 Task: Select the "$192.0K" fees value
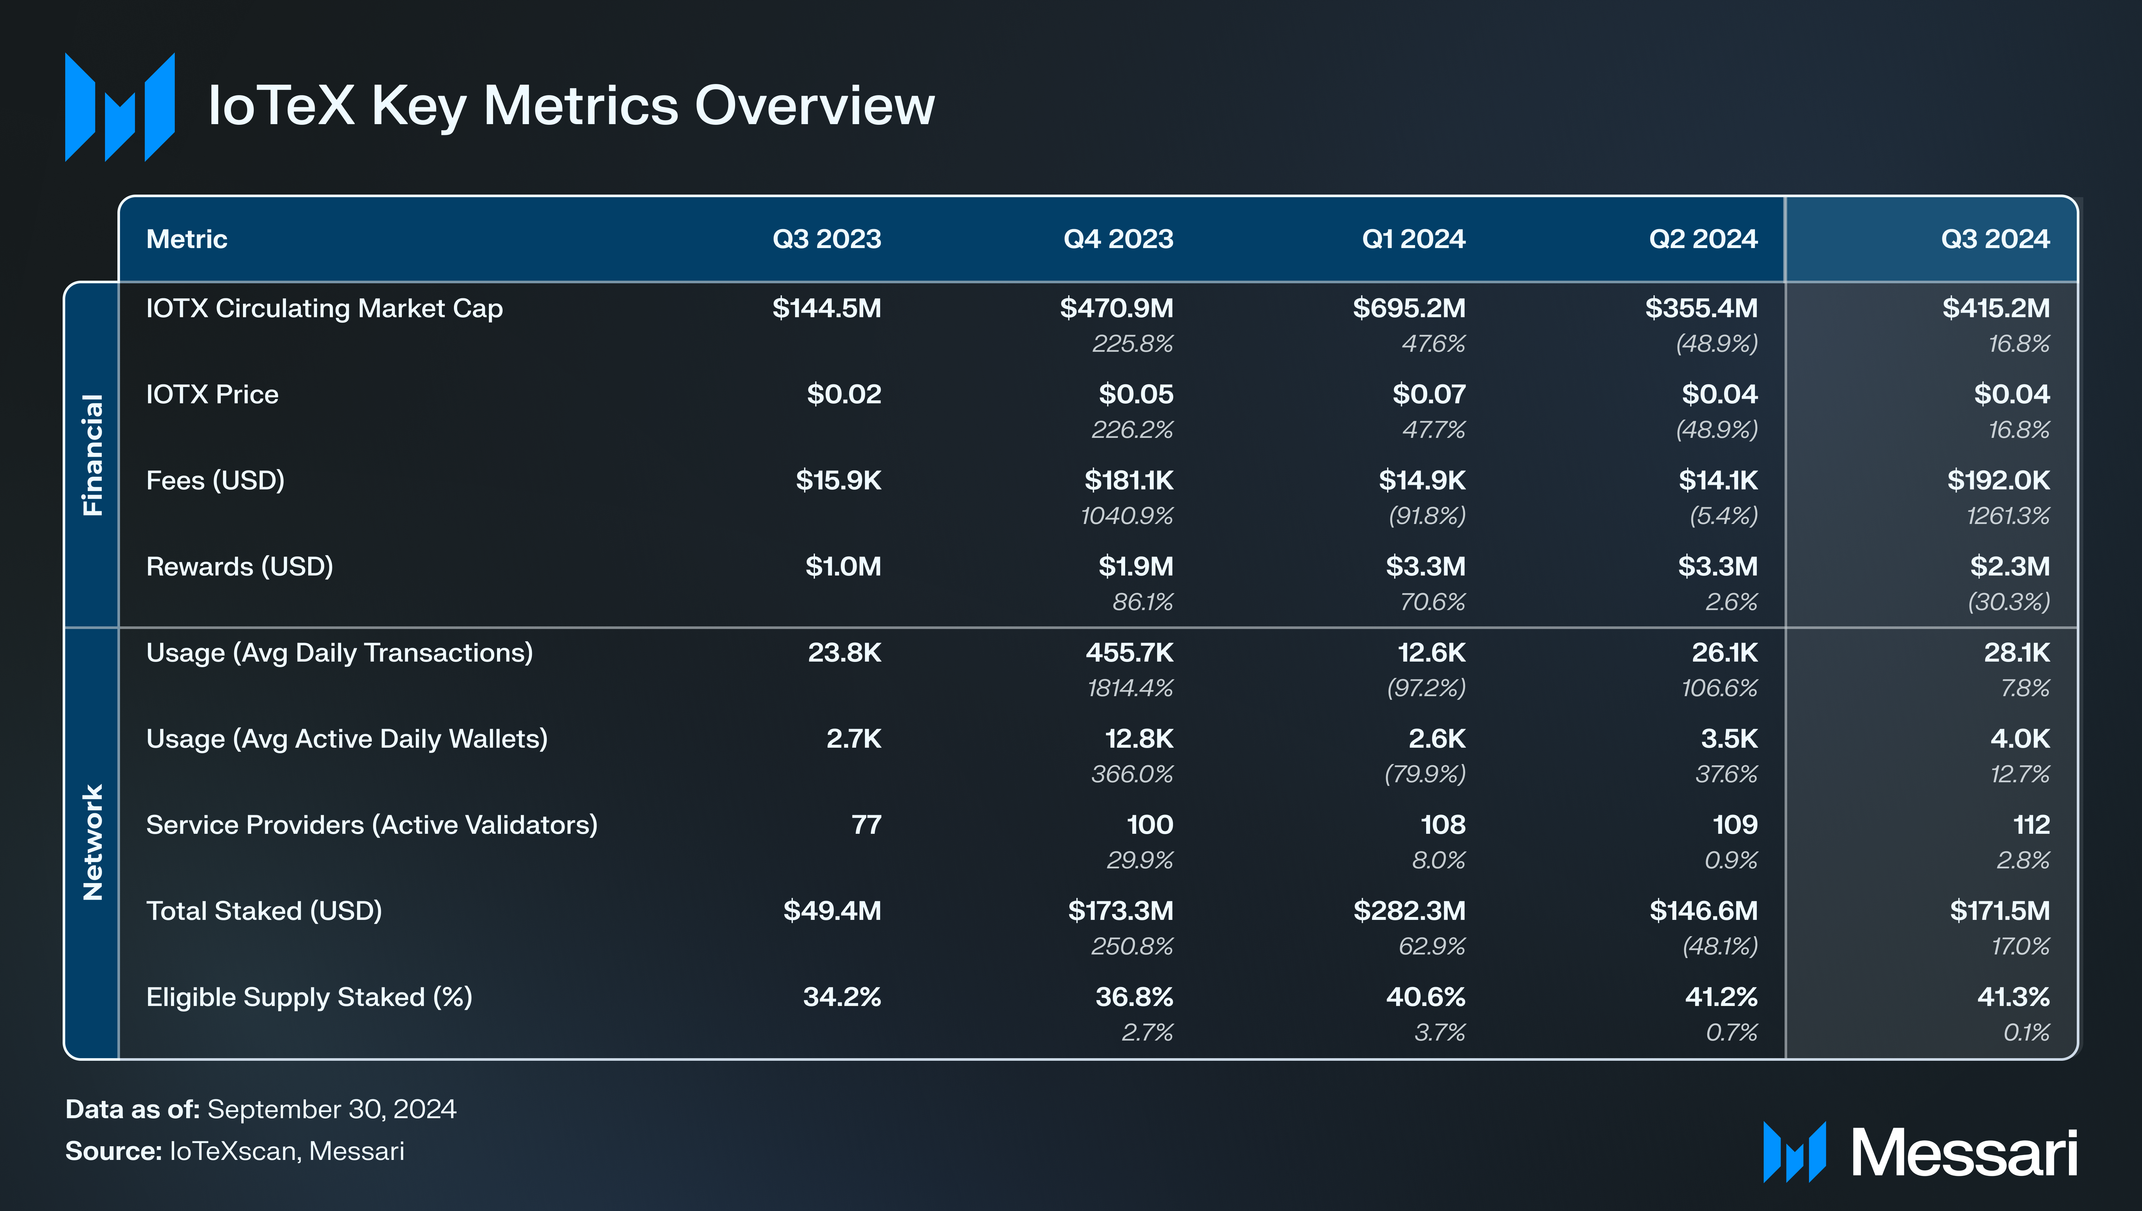click(x=1998, y=480)
